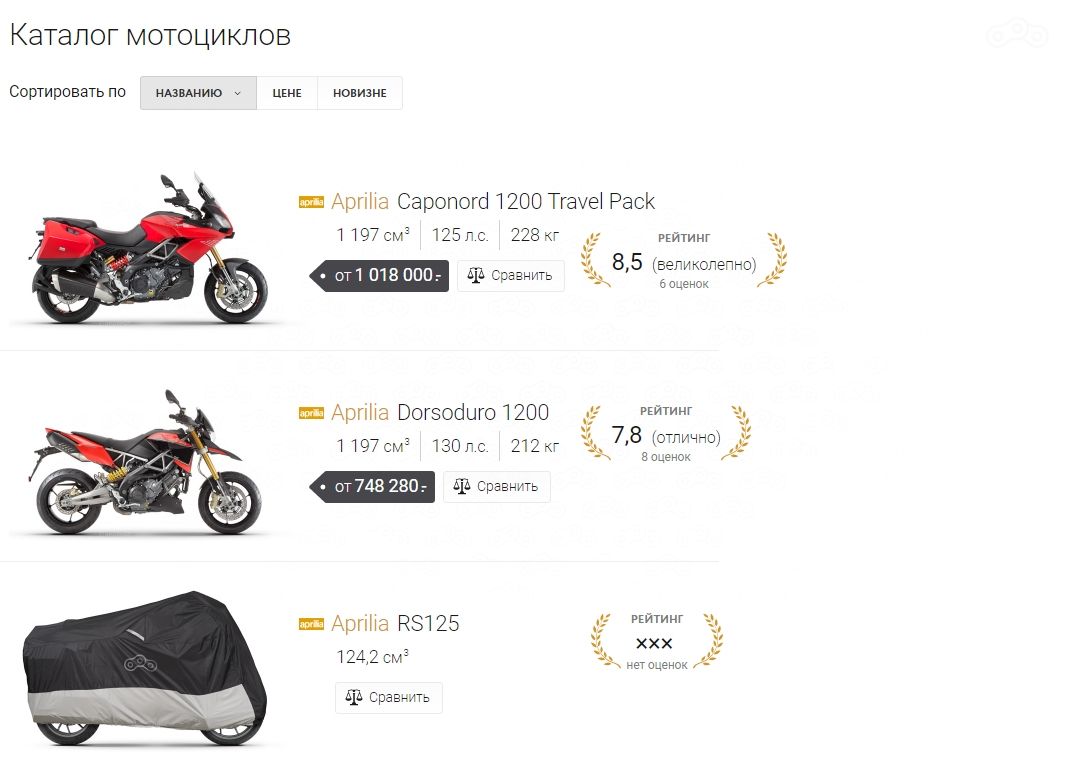
Task: Click the Dorsoduro price tag 'от 748 280'
Action: tap(374, 487)
